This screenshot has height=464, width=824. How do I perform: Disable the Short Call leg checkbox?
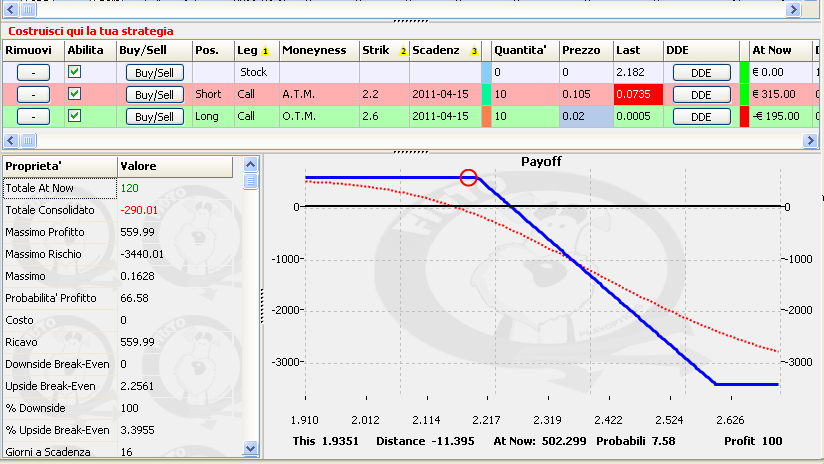[74, 94]
